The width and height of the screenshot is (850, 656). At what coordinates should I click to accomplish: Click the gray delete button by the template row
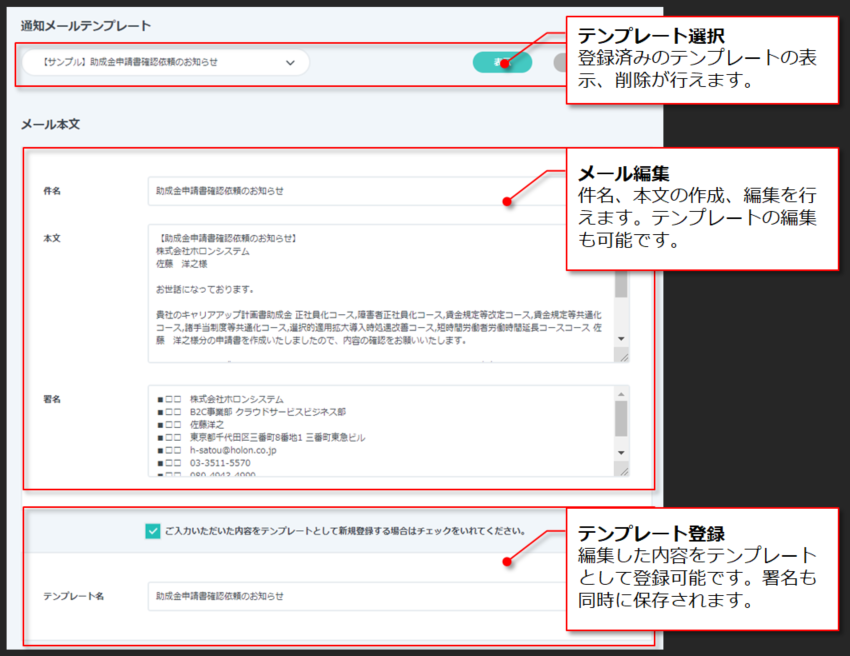[x=559, y=62]
